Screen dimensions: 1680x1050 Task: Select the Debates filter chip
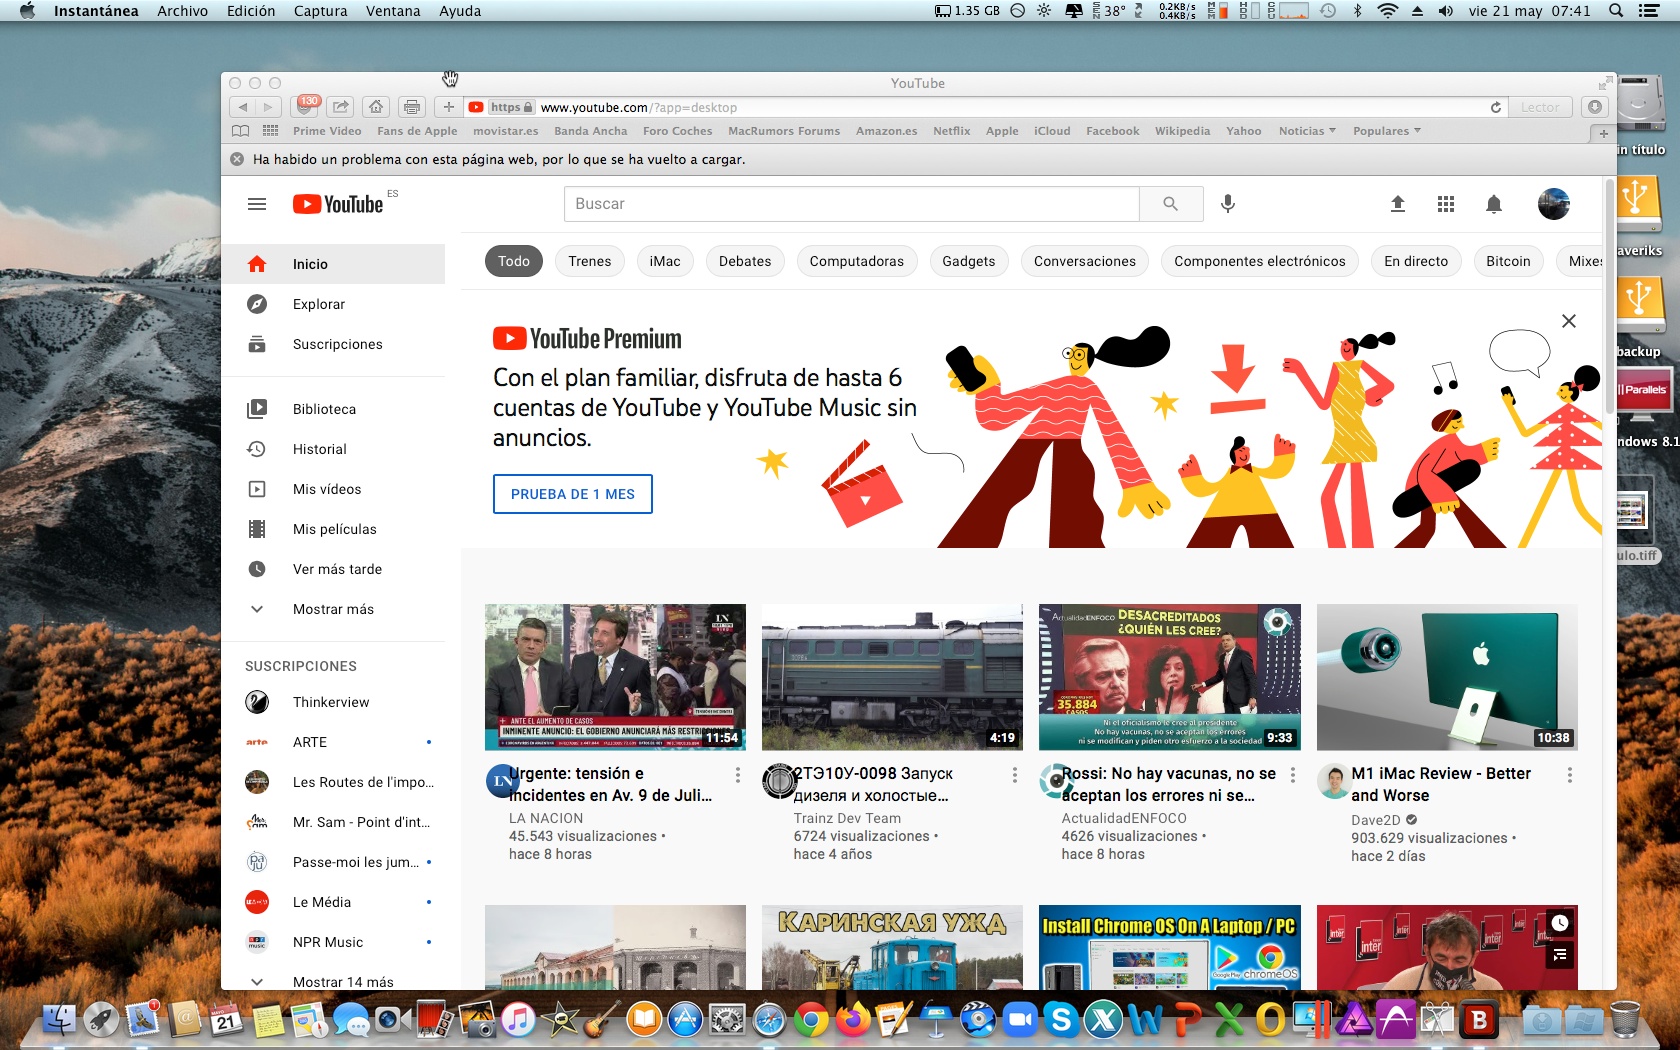point(745,261)
